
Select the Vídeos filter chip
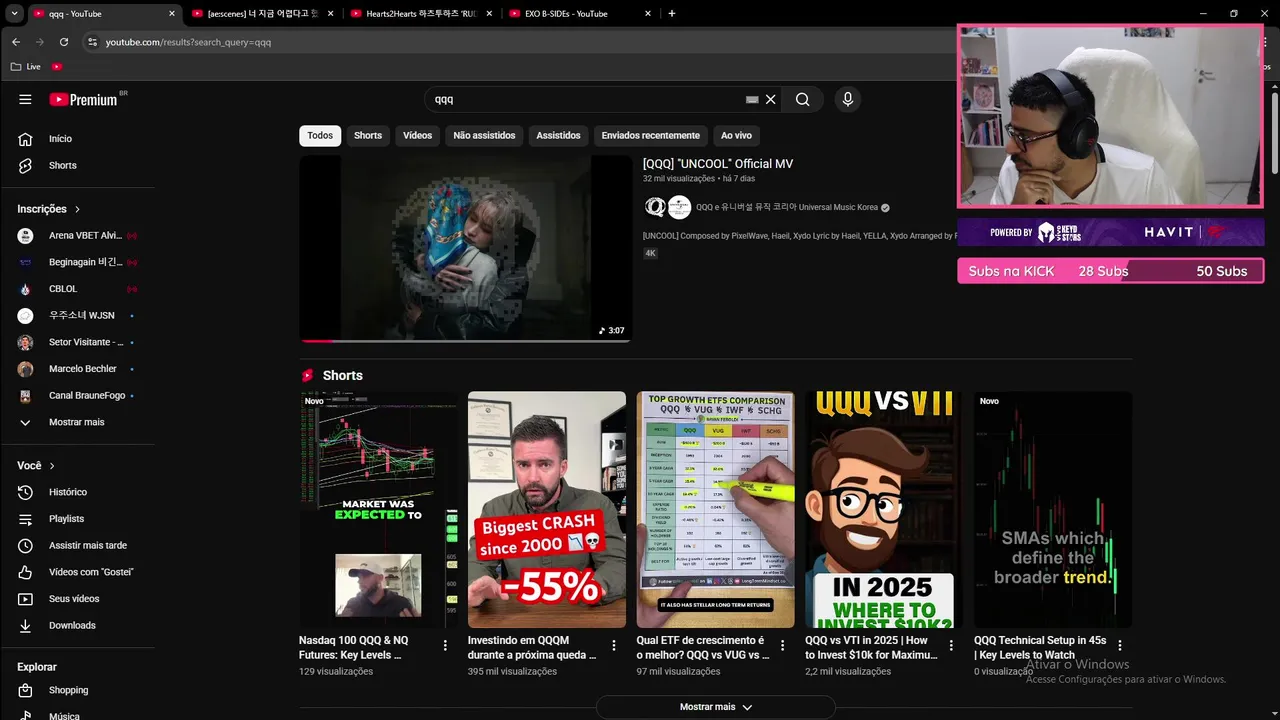[417, 136]
